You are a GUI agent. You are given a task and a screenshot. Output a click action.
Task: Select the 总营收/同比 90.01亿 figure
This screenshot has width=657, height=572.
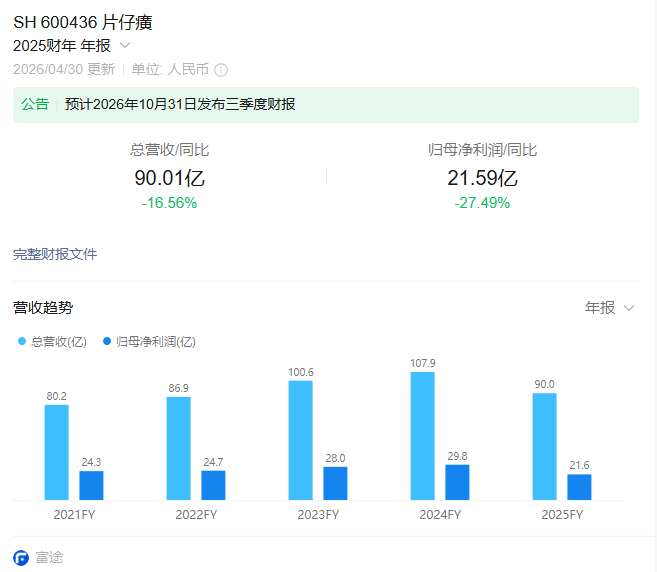point(169,178)
